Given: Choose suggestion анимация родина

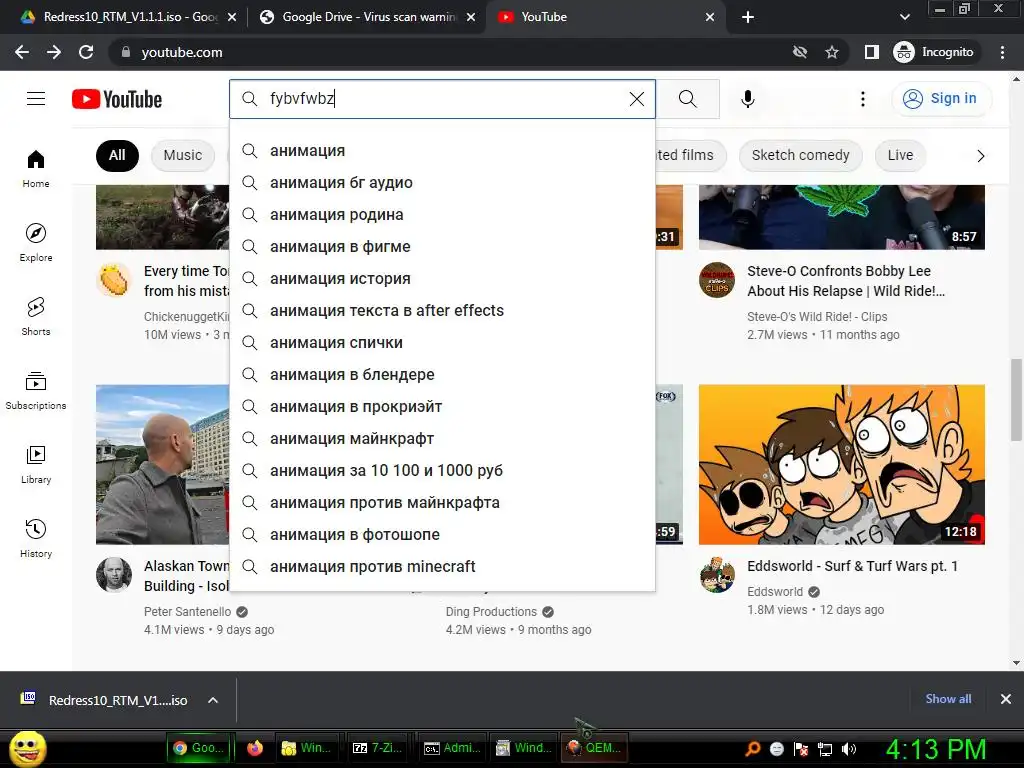Looking at the screenshot, I should click(442, 215).
